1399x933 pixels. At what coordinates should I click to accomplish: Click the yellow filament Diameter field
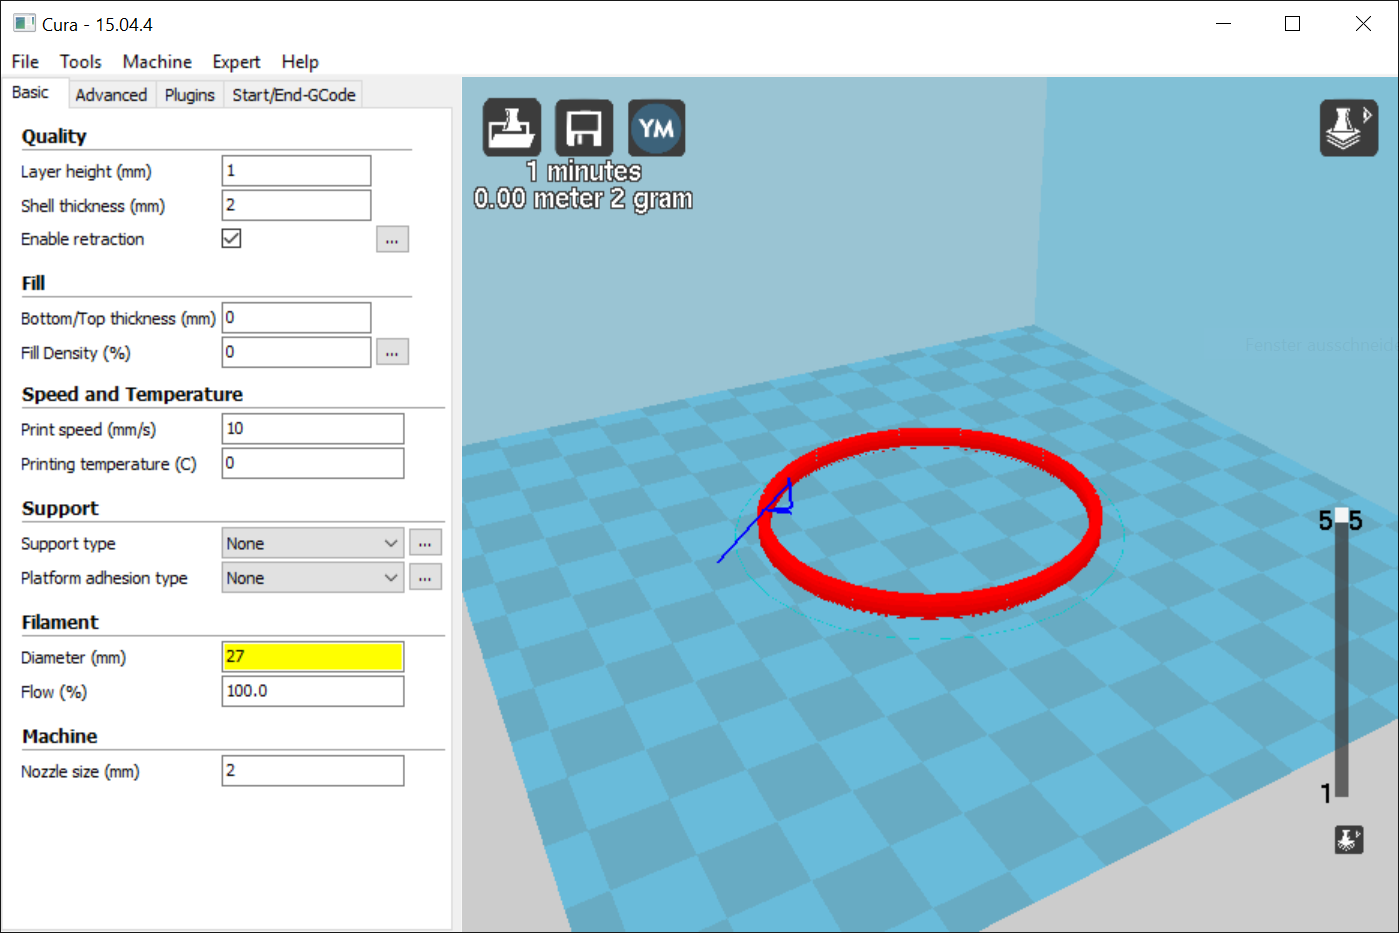pos(312,657)
